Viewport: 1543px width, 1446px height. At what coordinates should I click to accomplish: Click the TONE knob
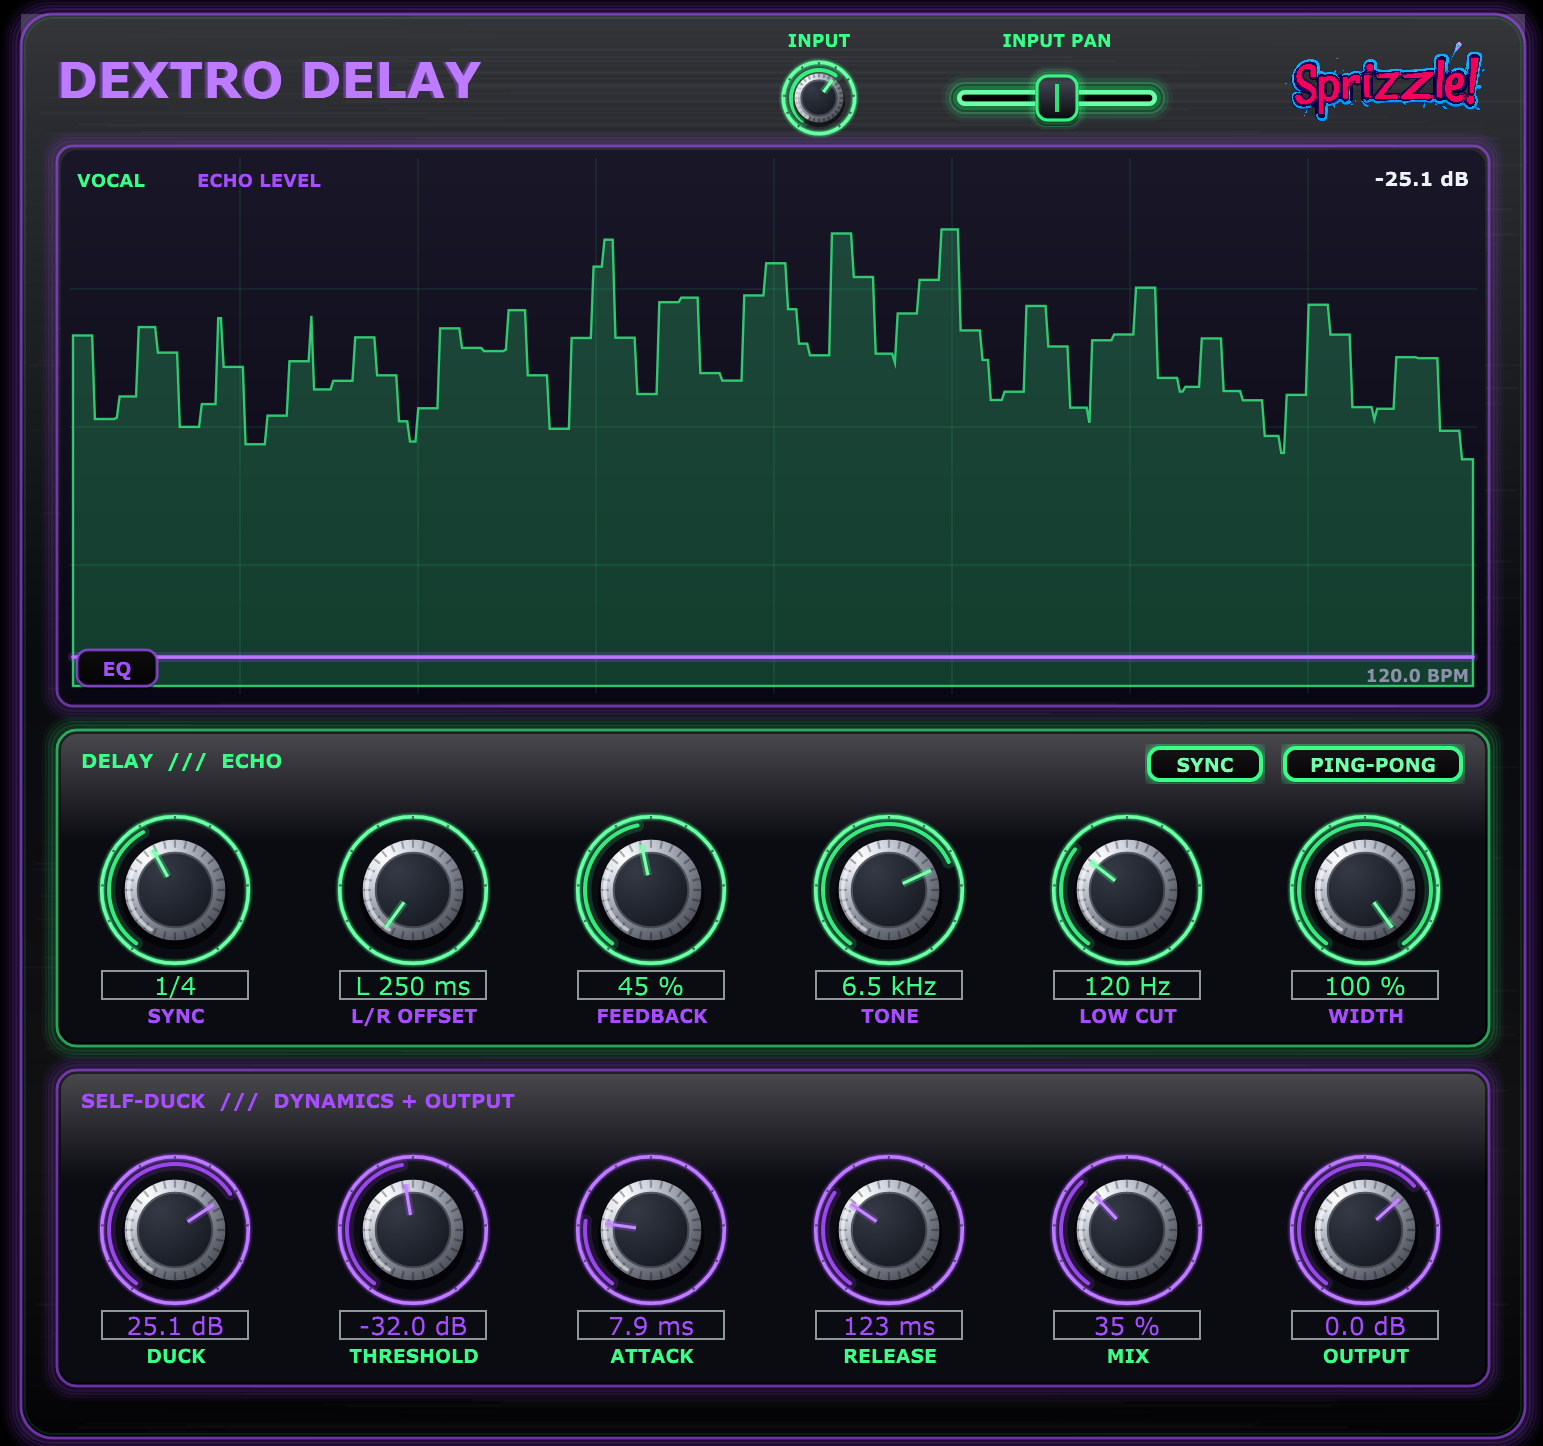pyautogui.click(x=889, y=890)
